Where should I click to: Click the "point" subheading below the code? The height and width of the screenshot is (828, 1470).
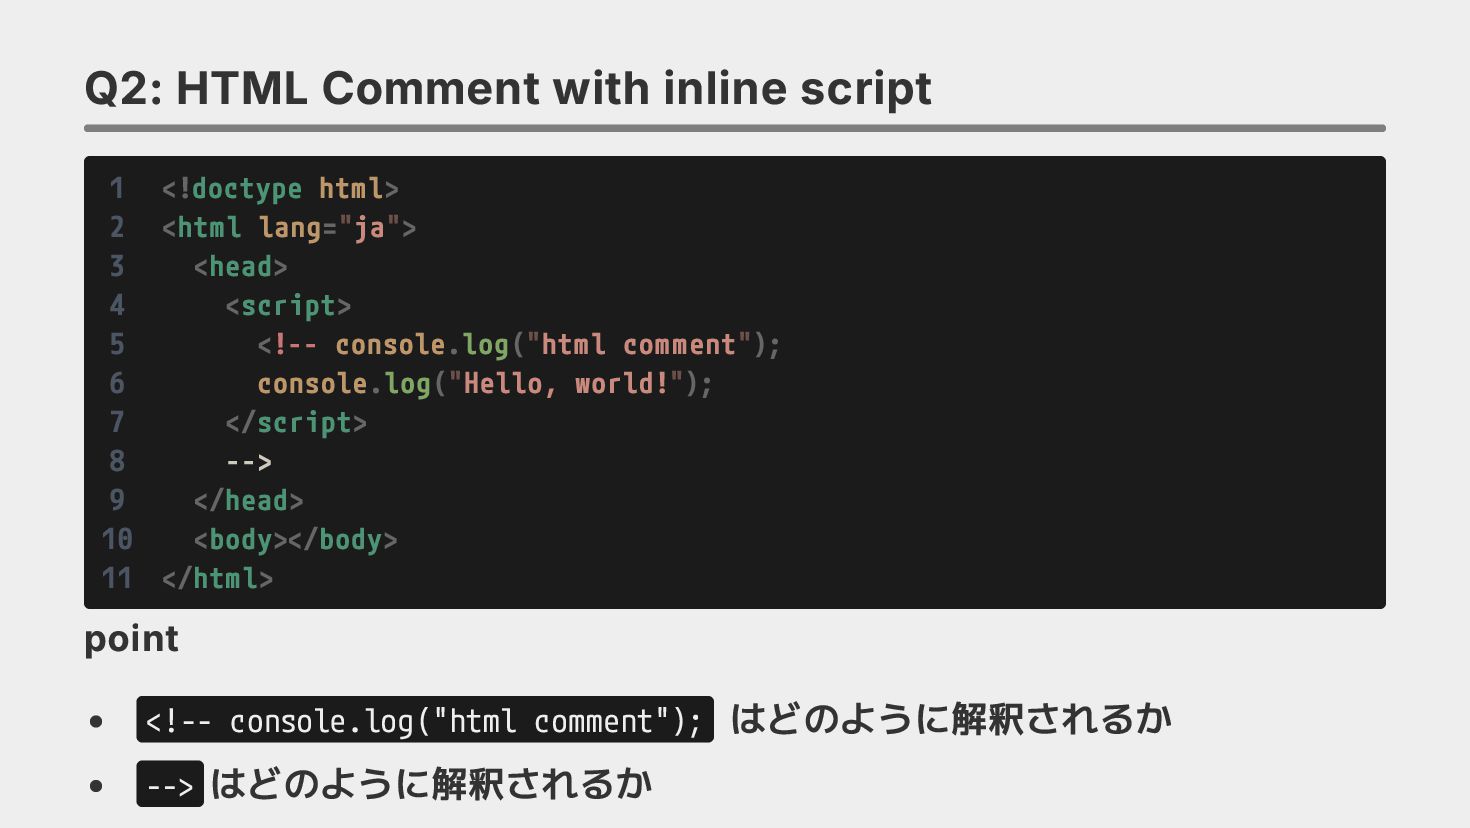[131, 639]
